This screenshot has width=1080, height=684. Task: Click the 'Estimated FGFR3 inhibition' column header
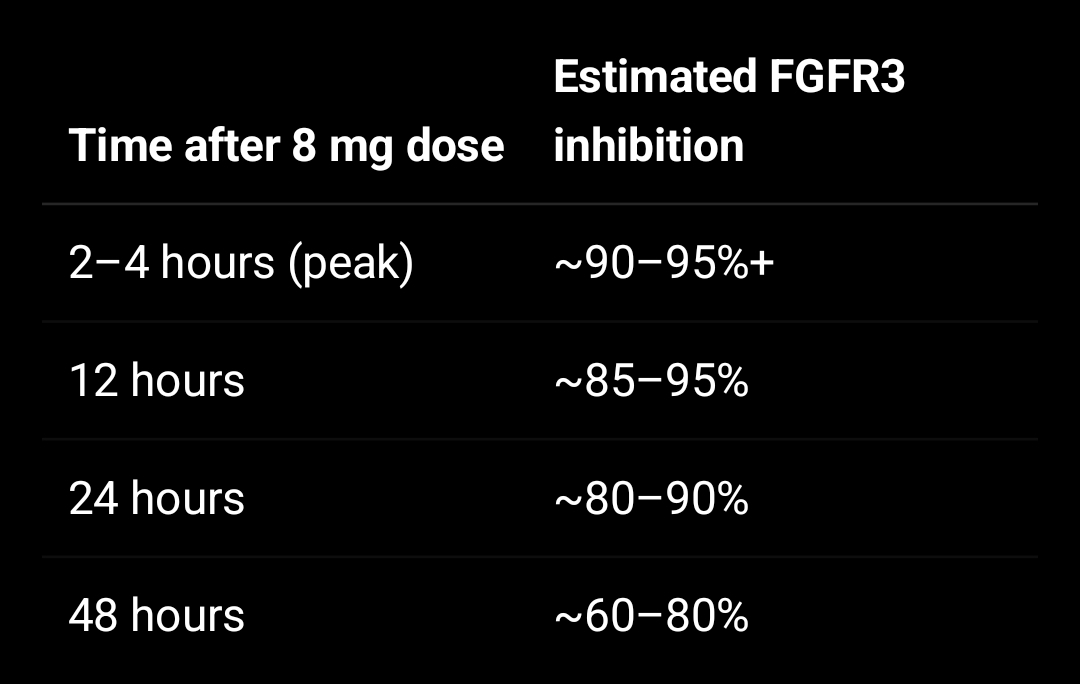coord(729,111)
